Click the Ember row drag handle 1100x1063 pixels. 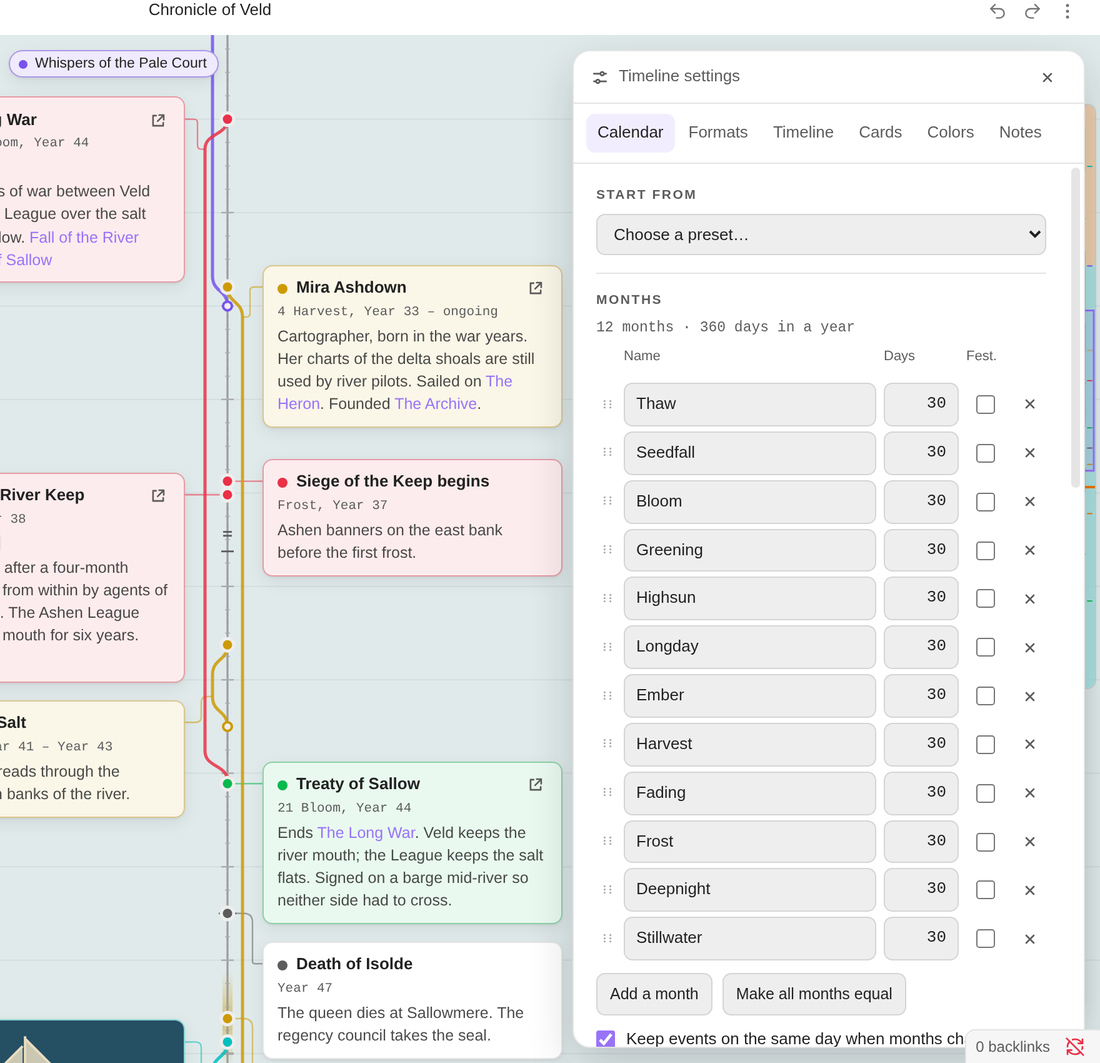click(x=608, y=695)
